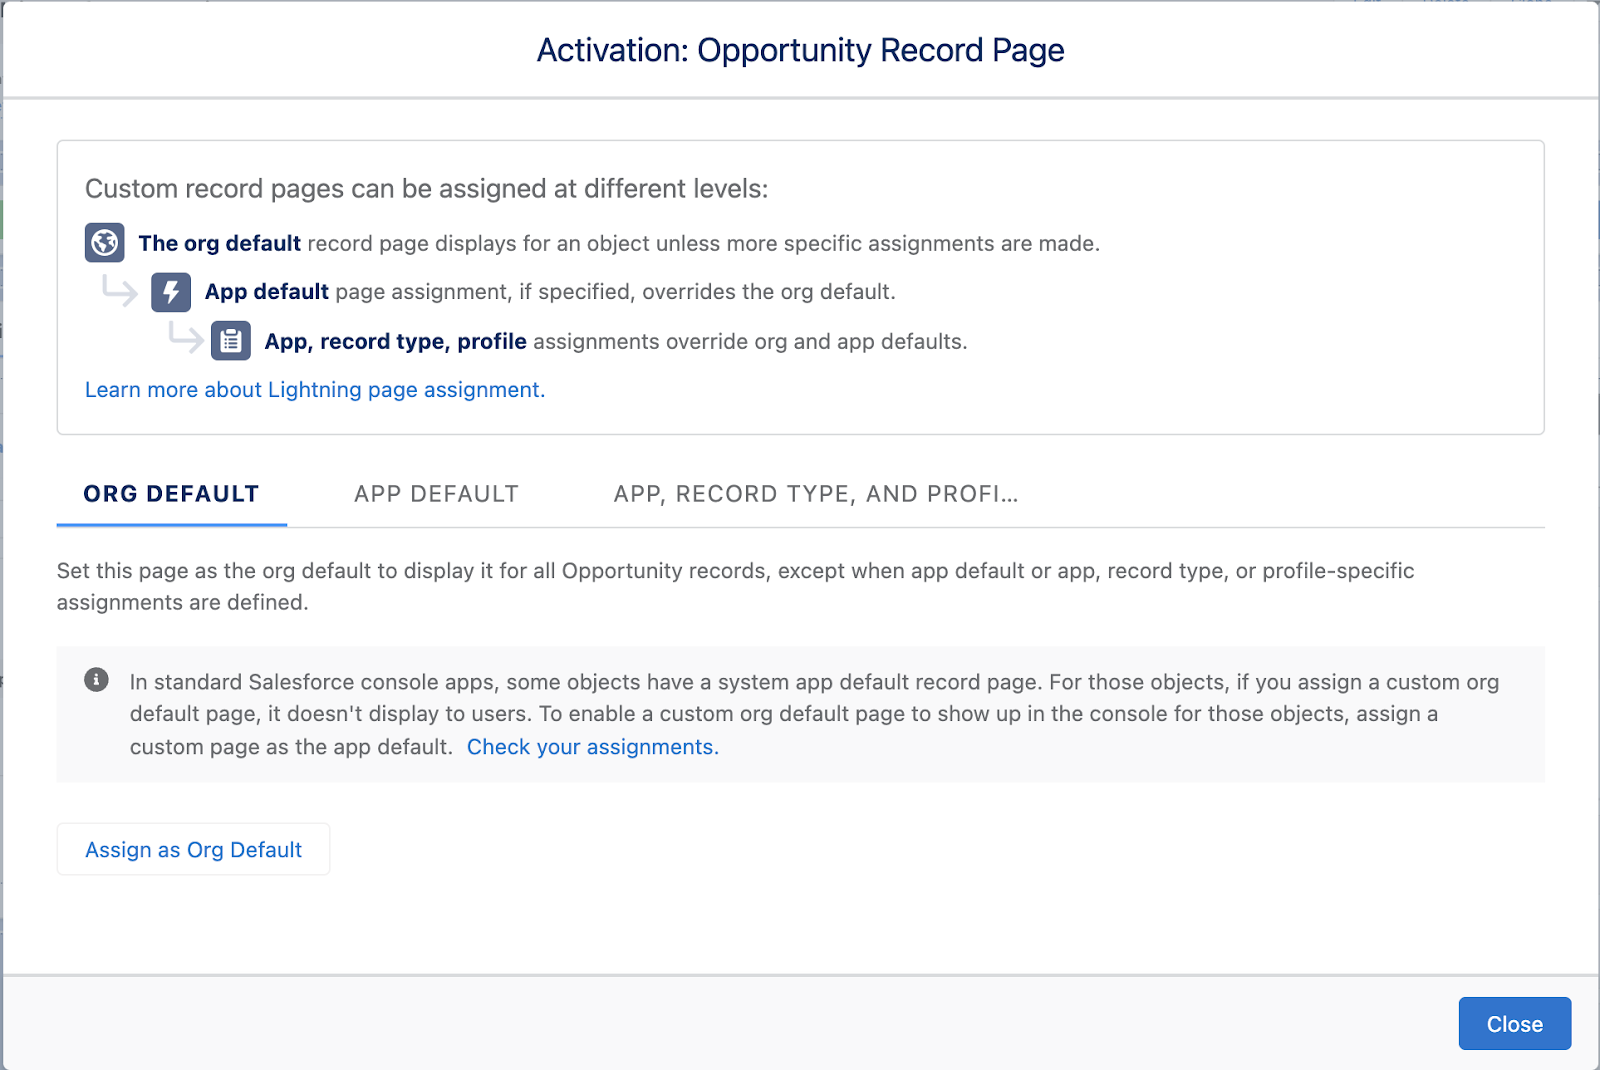
Task: Click the org default globe icon
Action: (x=105, y=243)
